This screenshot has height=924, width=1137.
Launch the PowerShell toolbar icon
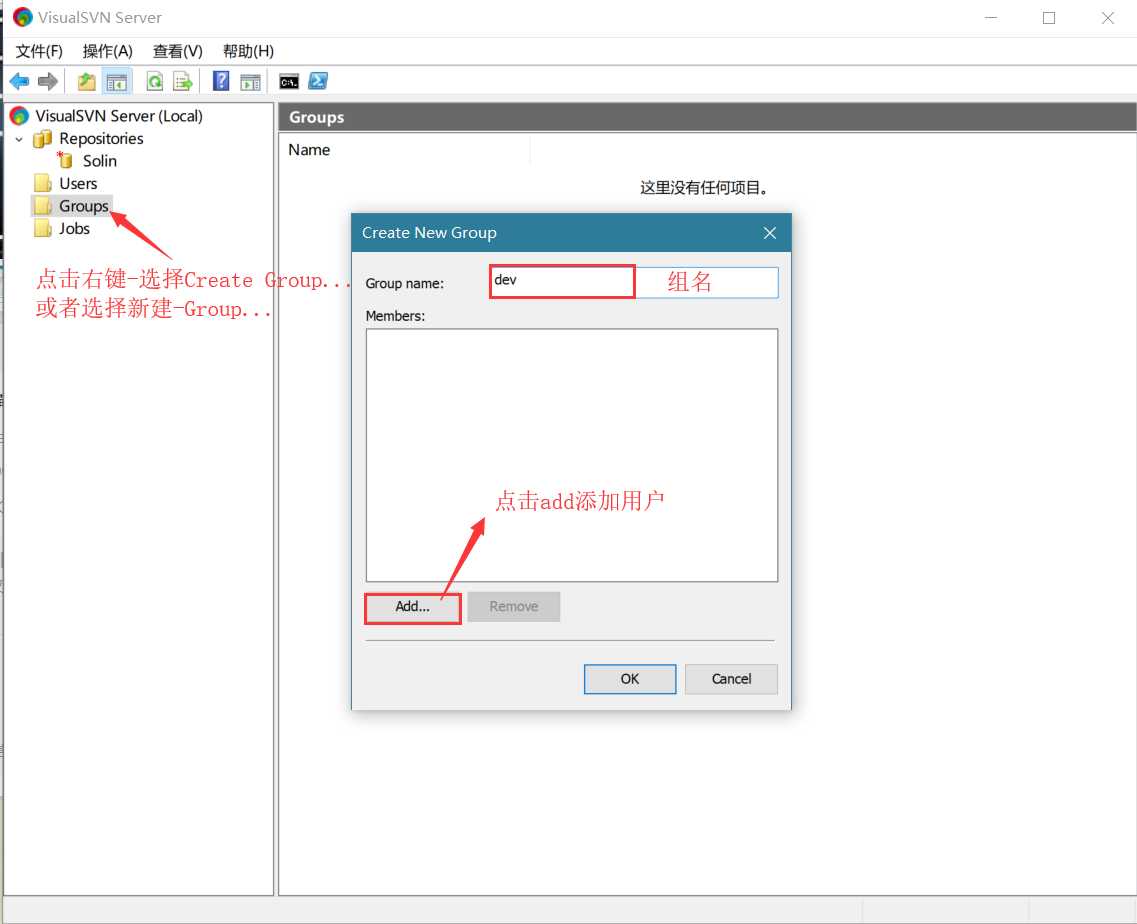[x=318, y=81]
